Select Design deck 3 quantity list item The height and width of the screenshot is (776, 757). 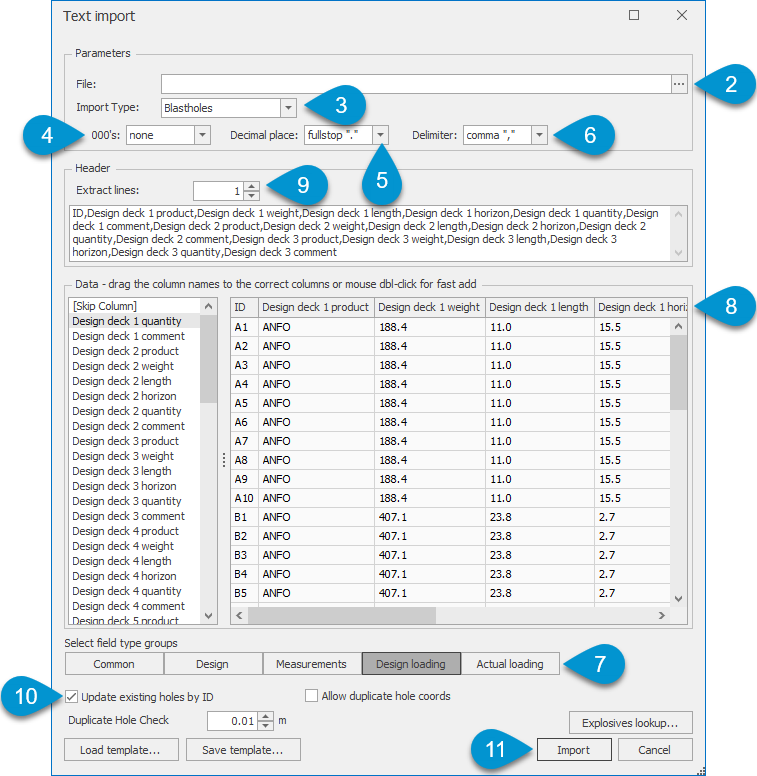click(x=134, y=501)
